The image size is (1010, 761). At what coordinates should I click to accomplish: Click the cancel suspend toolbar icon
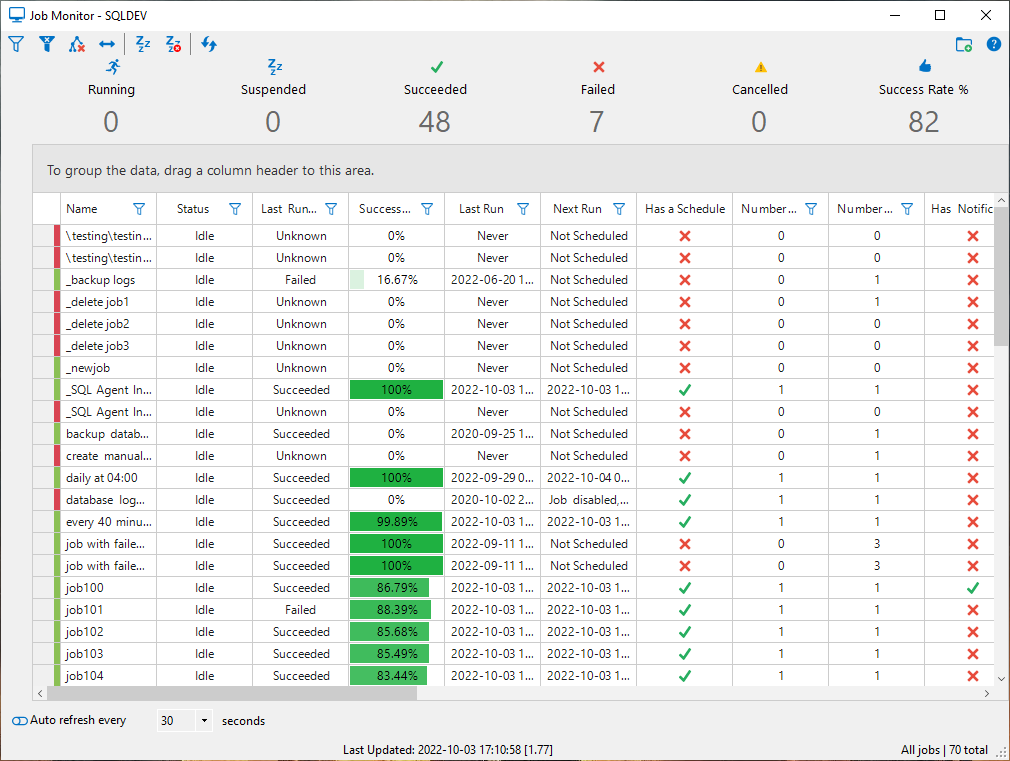pos(173,44)
